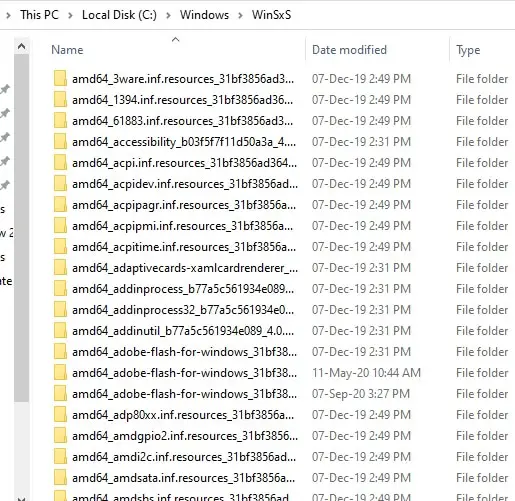Click the folder icon of amd64_1394.inf.resources

tap(60, 100)
